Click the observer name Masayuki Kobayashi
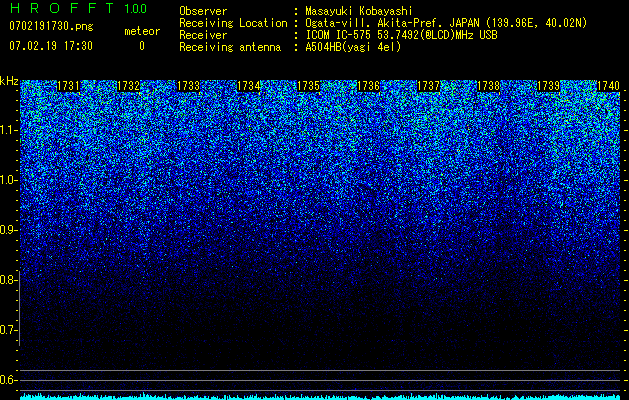This screenshot has width=629, height=400. (x=359, y=11)
